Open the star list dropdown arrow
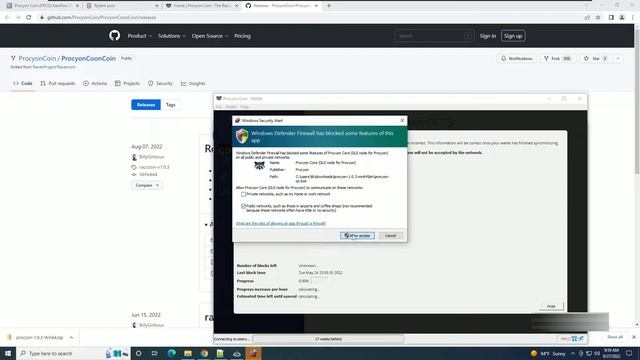Screen dimensions: 640x360 [618, 59]
